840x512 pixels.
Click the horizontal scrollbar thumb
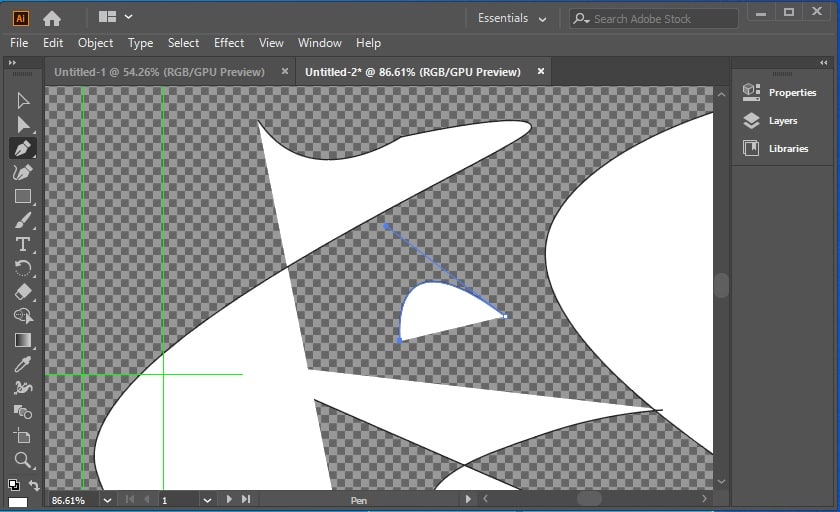pyautogui.click(x=589, y=499)
